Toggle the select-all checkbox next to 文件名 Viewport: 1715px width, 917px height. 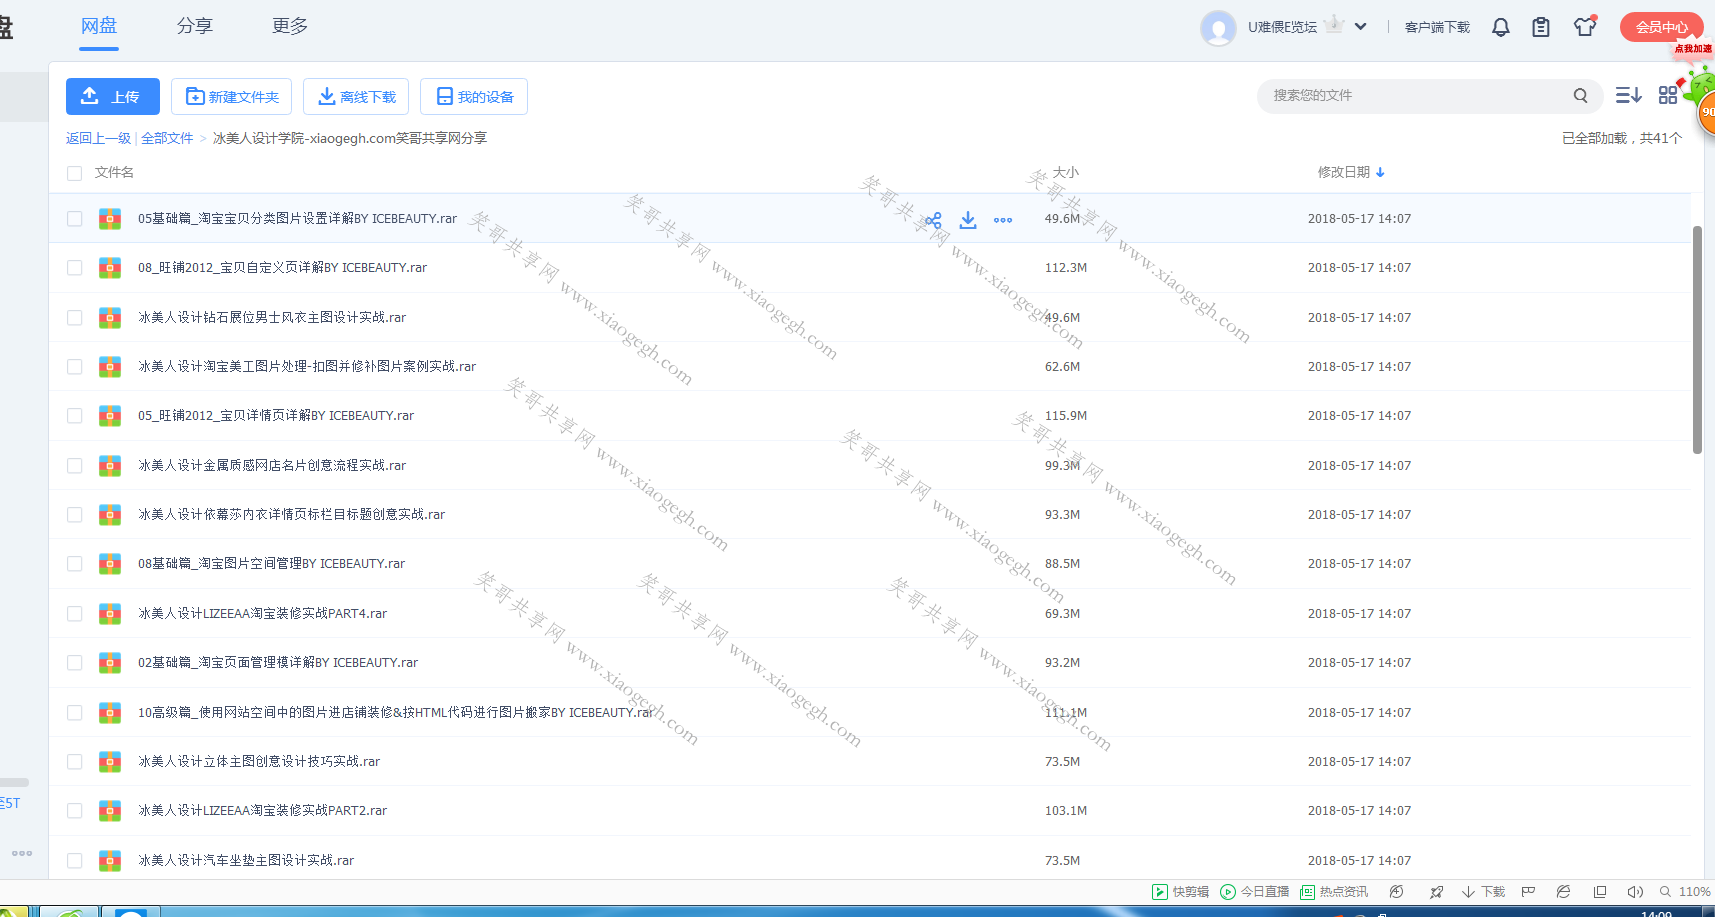pos(74,173)
